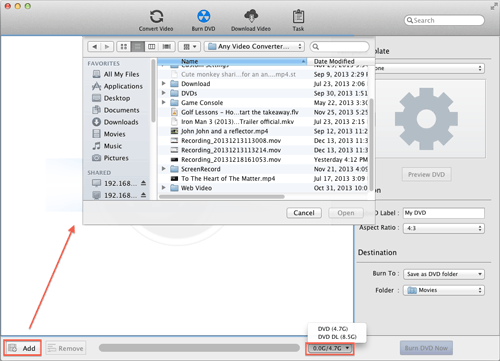Open Applications in the sidebar
The width and height of the screenshot is (500, 361).
coord(117,86)
